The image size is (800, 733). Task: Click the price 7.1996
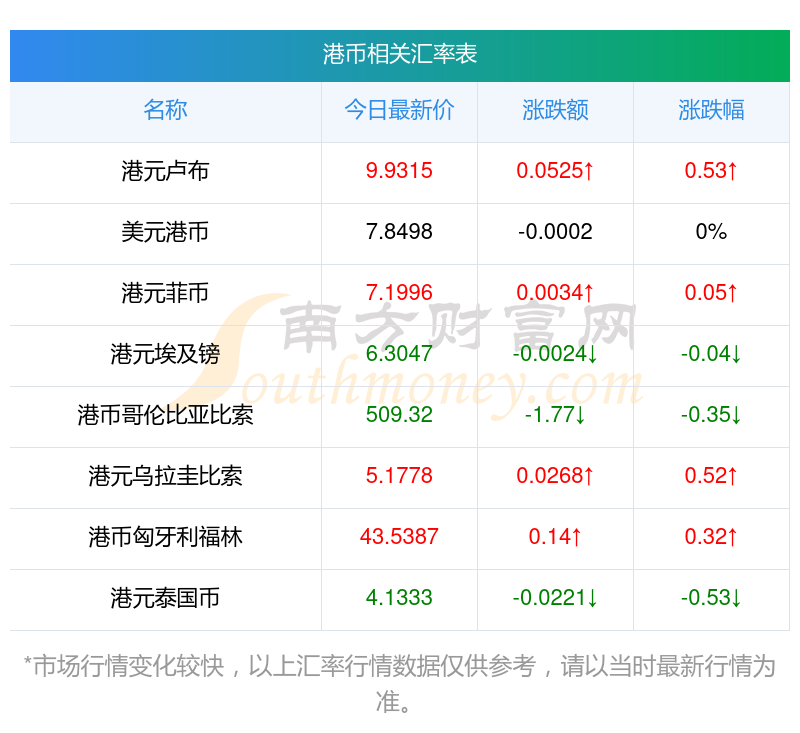399,293
